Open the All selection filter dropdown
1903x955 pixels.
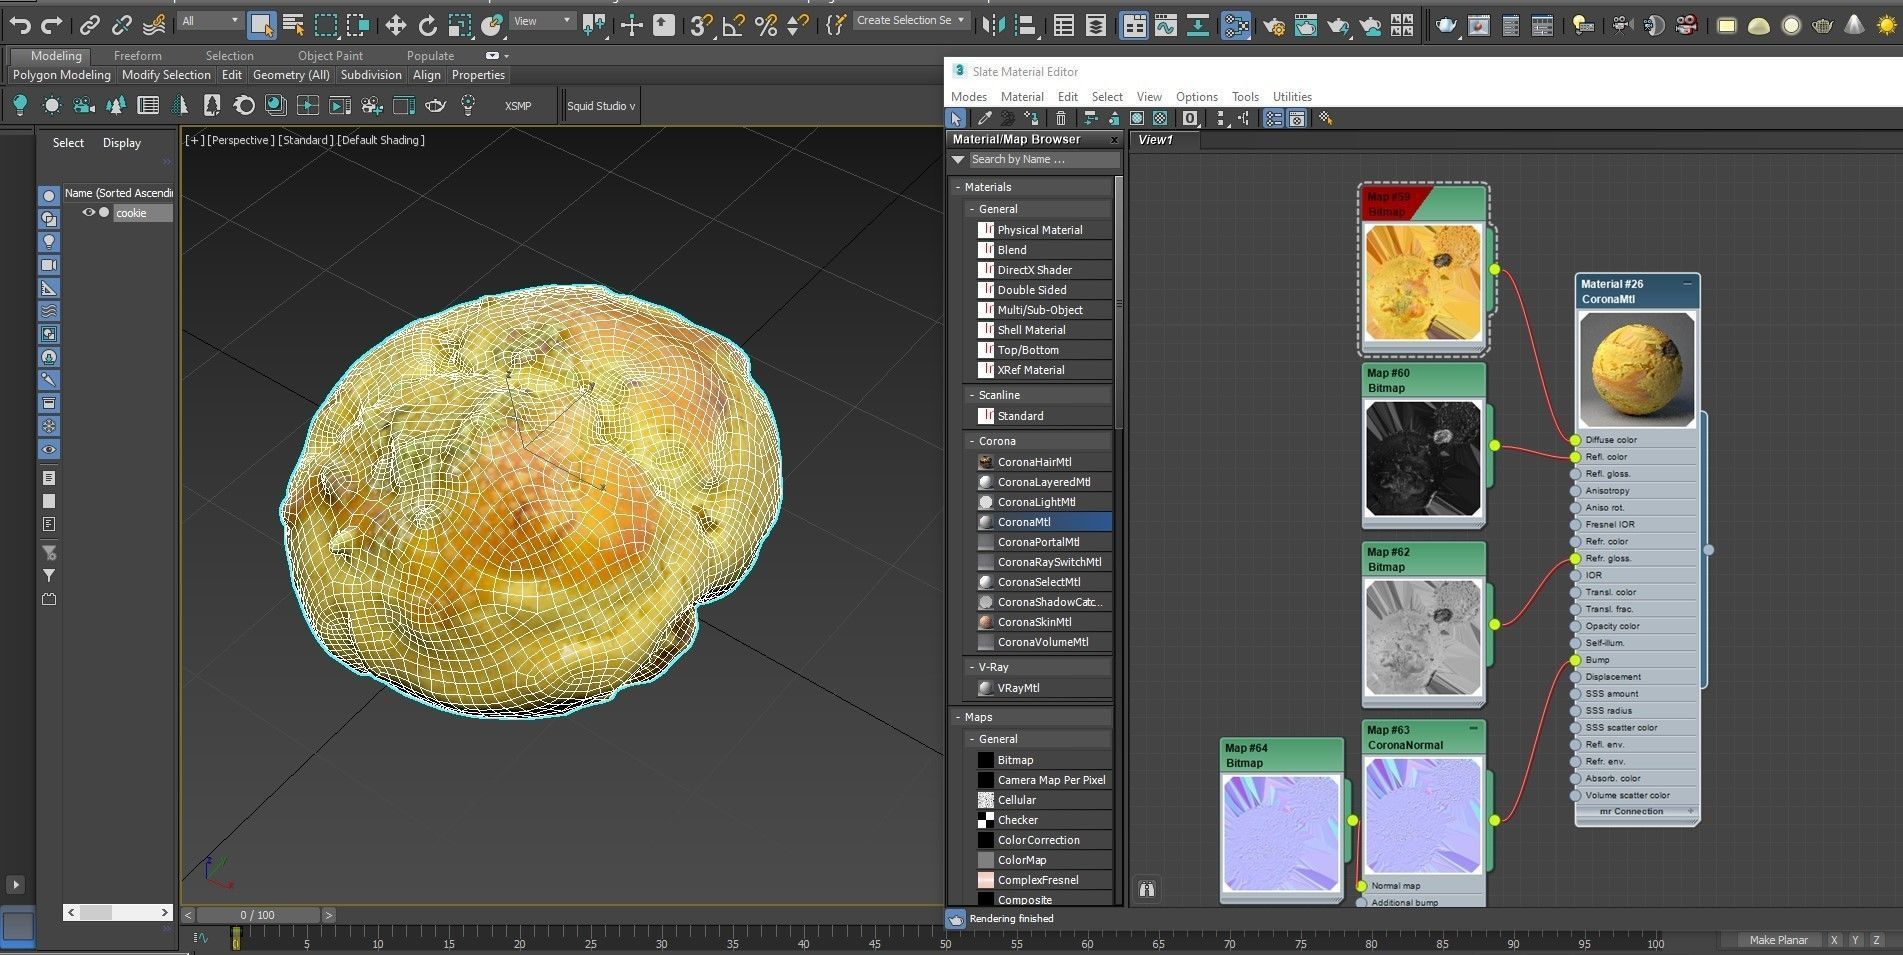[210, 21]
